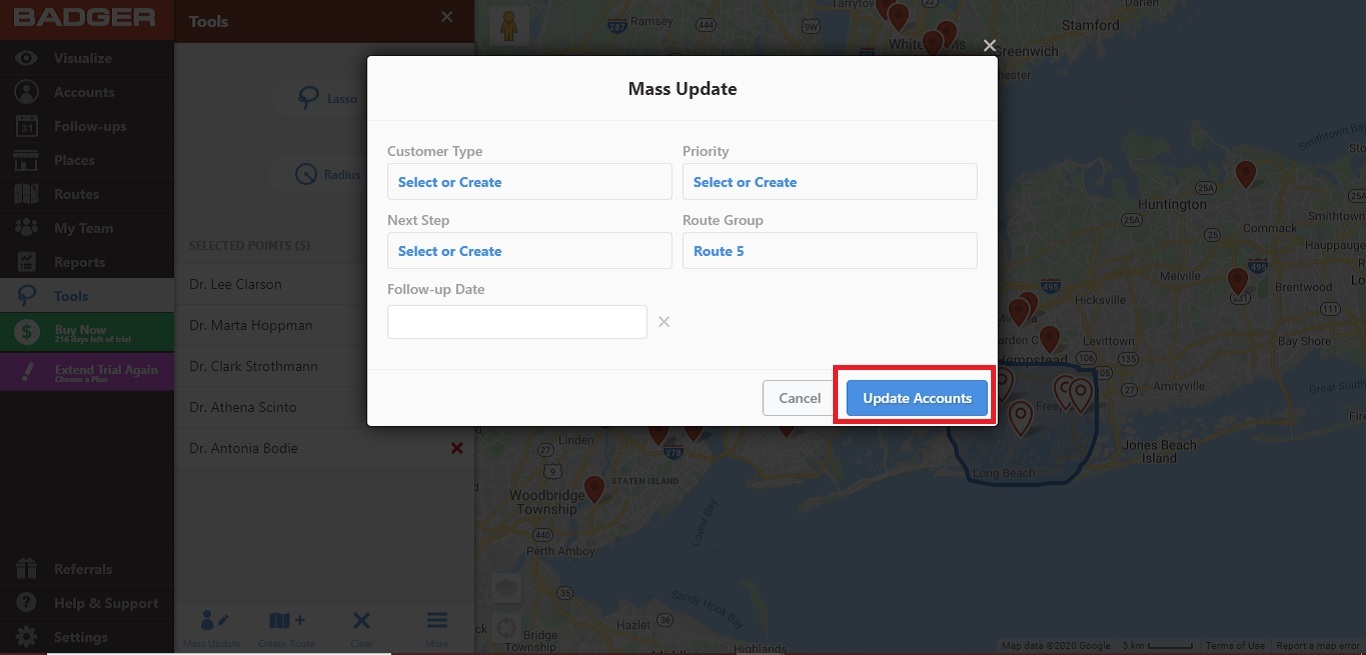1366x655 pixels.
Task: Open the Route Group dropdown showing Route 5
Action: pyautogui.click(x=830, y=251)
